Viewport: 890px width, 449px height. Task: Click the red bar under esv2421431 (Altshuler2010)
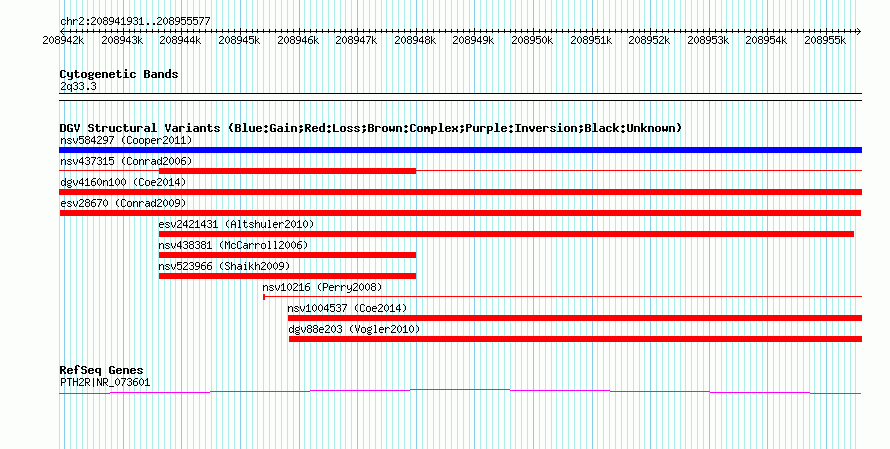click(506, 234)
